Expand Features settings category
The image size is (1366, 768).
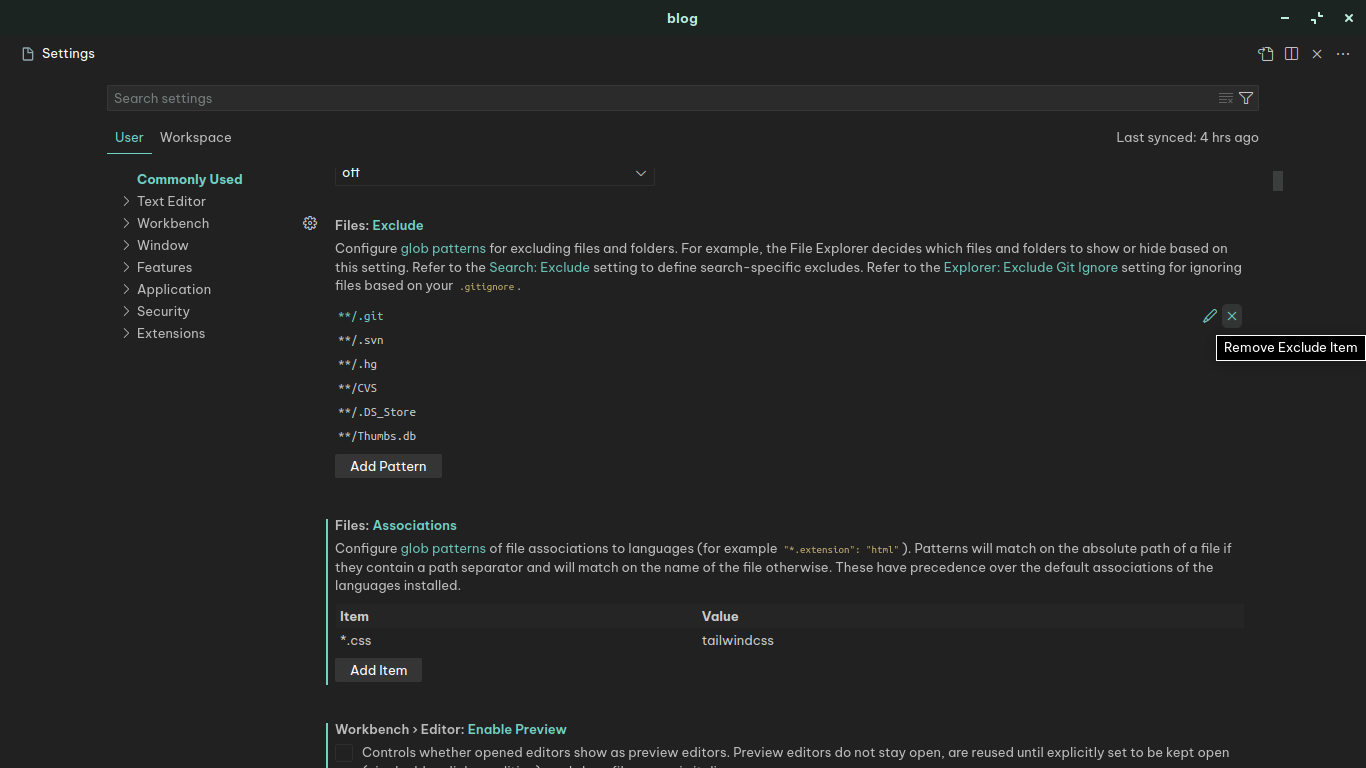(126, 267)
